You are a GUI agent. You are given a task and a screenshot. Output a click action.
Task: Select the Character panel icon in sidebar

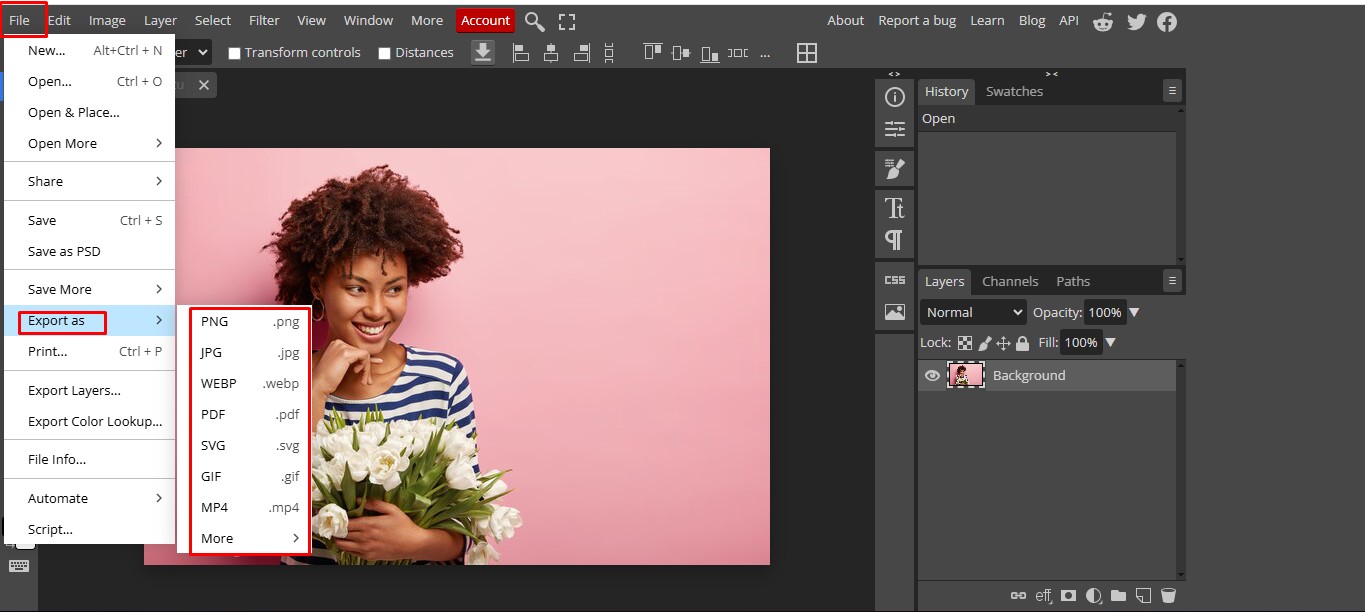click(x=893, y=207)
